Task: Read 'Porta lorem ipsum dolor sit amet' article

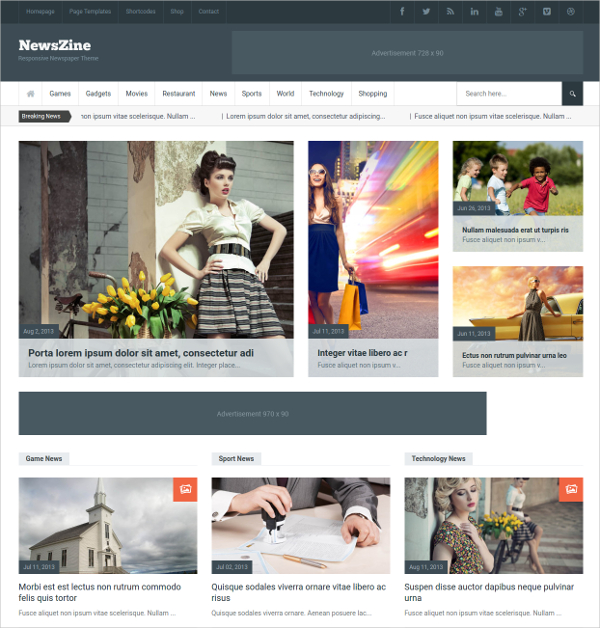Action: [x=141, y=353]
